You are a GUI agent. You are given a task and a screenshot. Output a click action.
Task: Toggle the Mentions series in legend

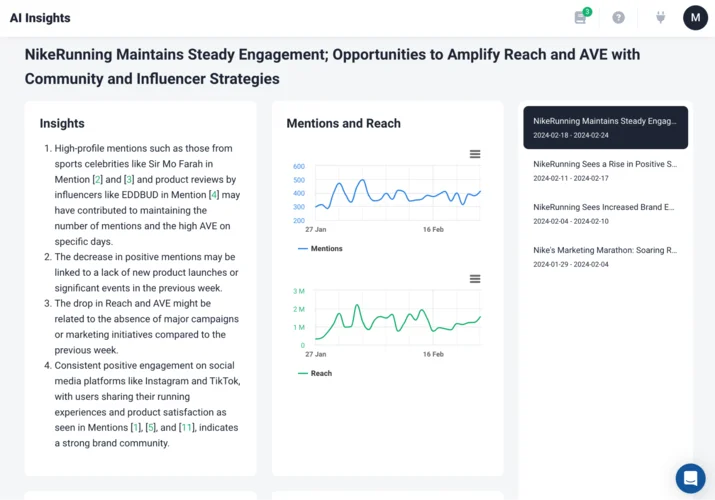coord(320,248)
